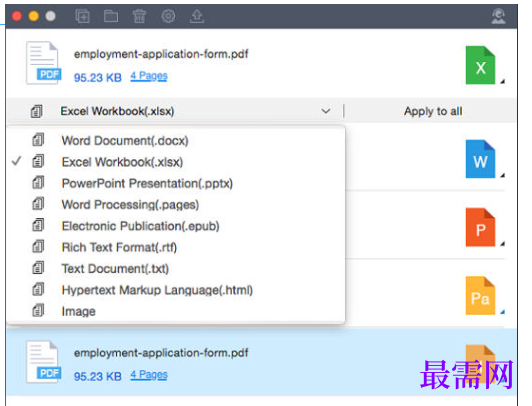
Task: Click the yellow Pages output format icon
Action: [480, 295]
